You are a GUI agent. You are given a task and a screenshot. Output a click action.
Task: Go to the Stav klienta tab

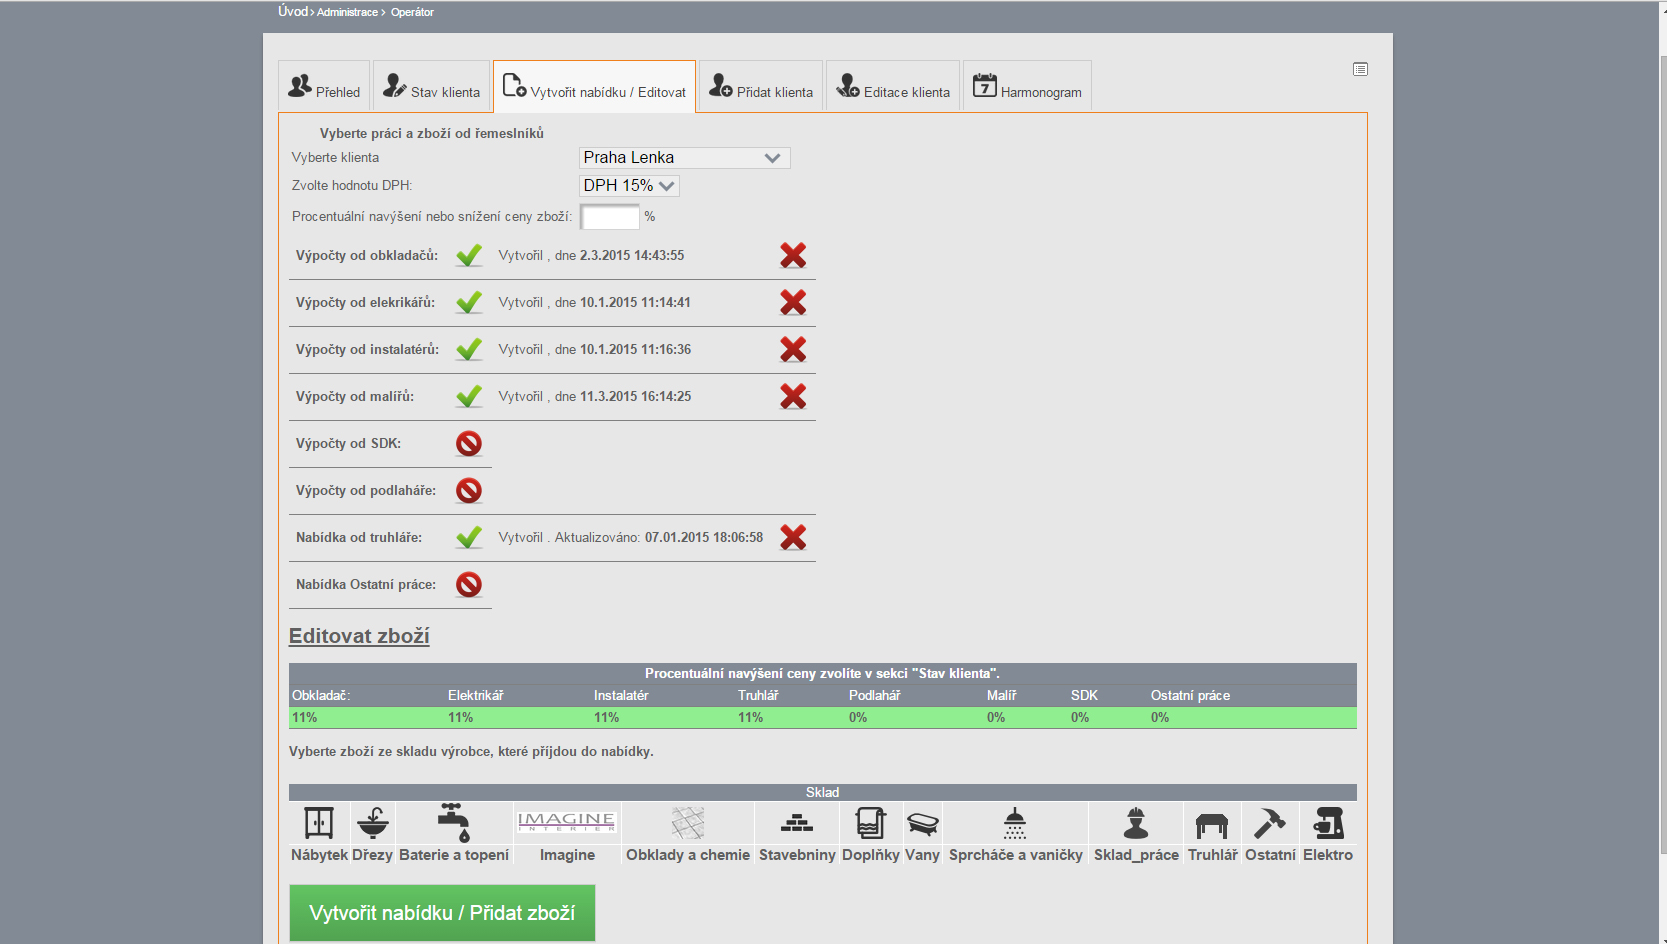pyautogui.click(x=432, y=88)
